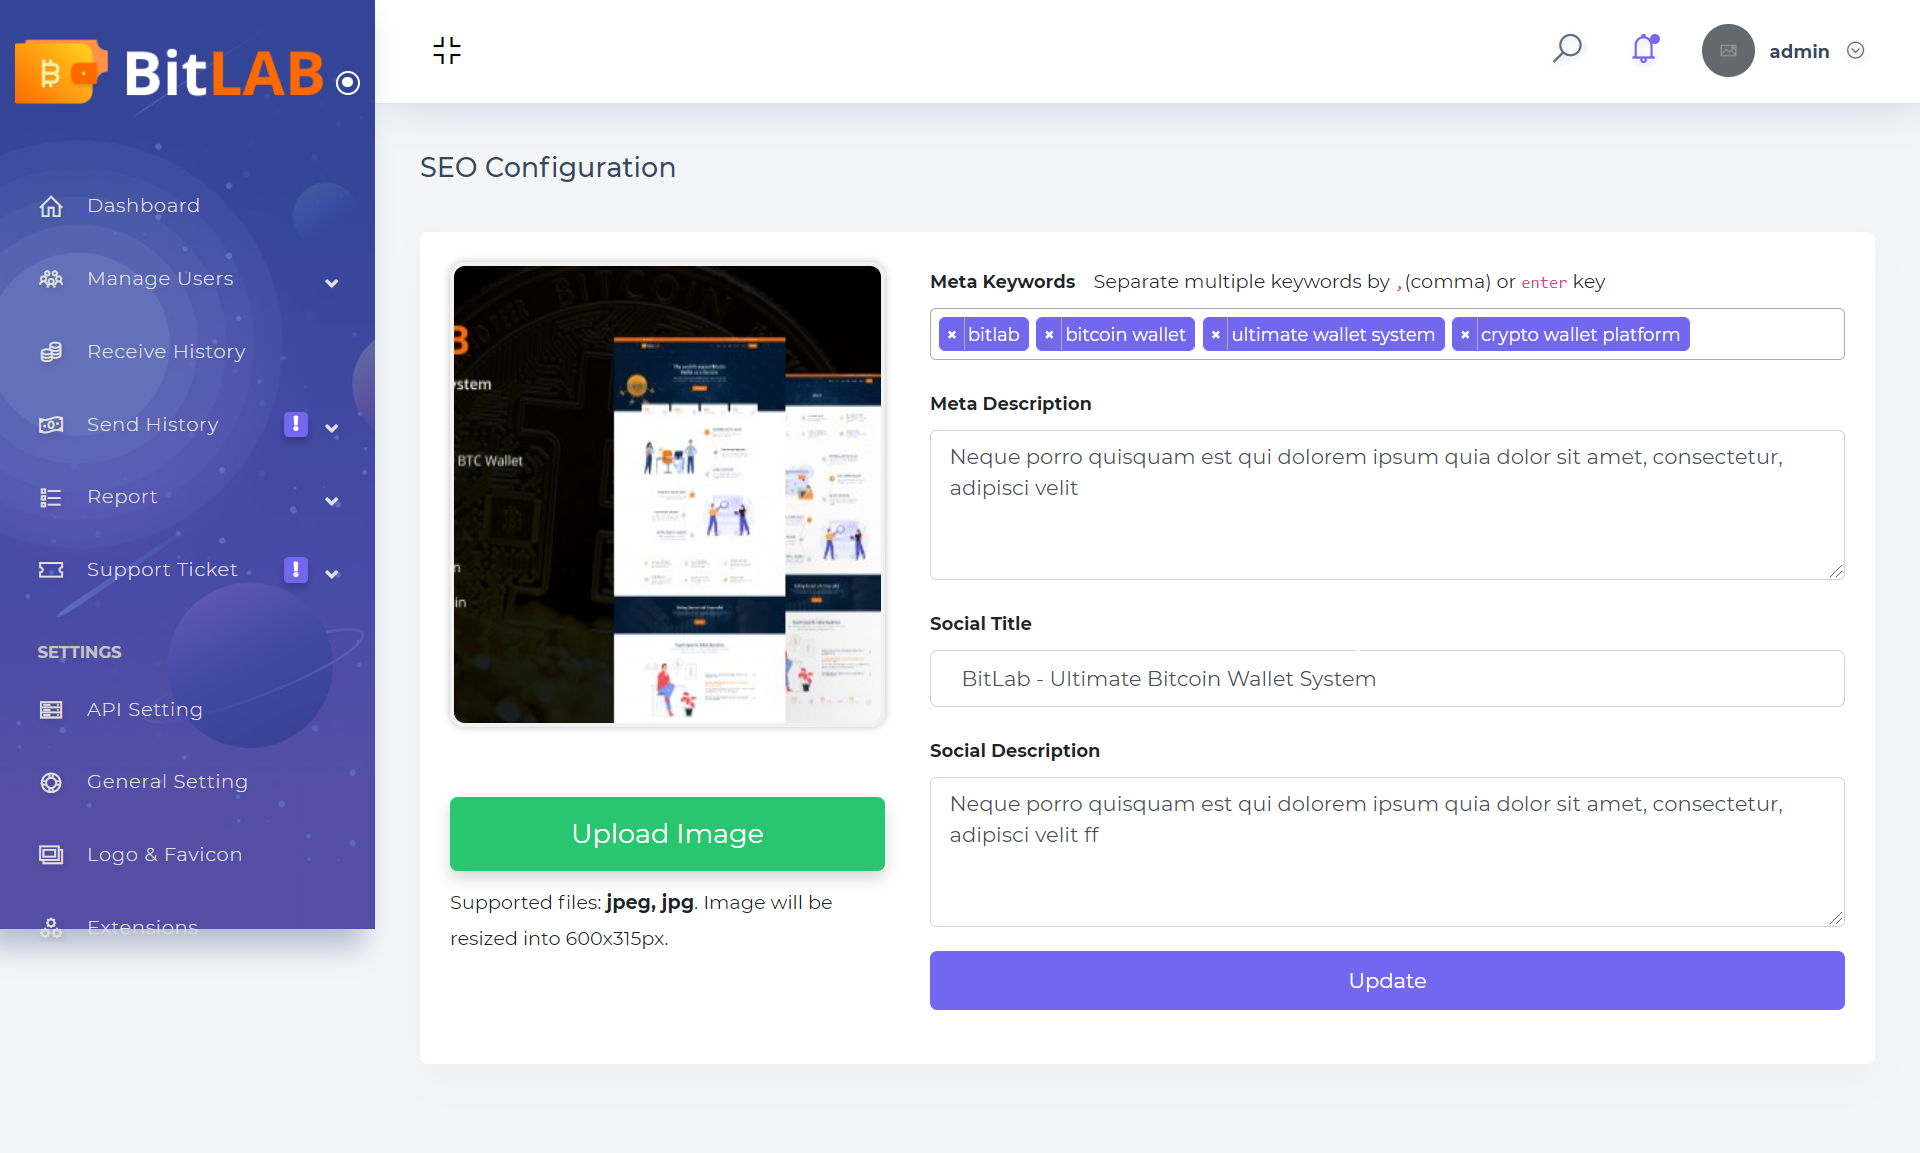Open the search from the top bar
The image size is (1920, 1153).
(1566, 48)
